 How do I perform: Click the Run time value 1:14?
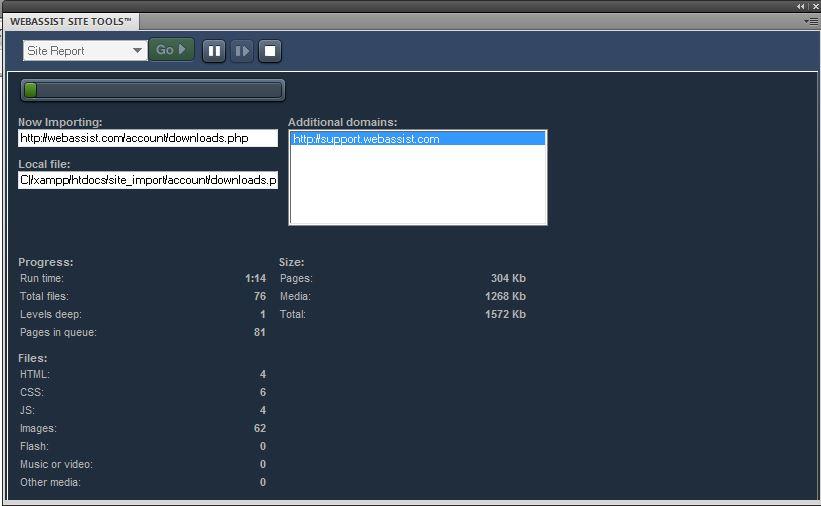pos(256,278)
